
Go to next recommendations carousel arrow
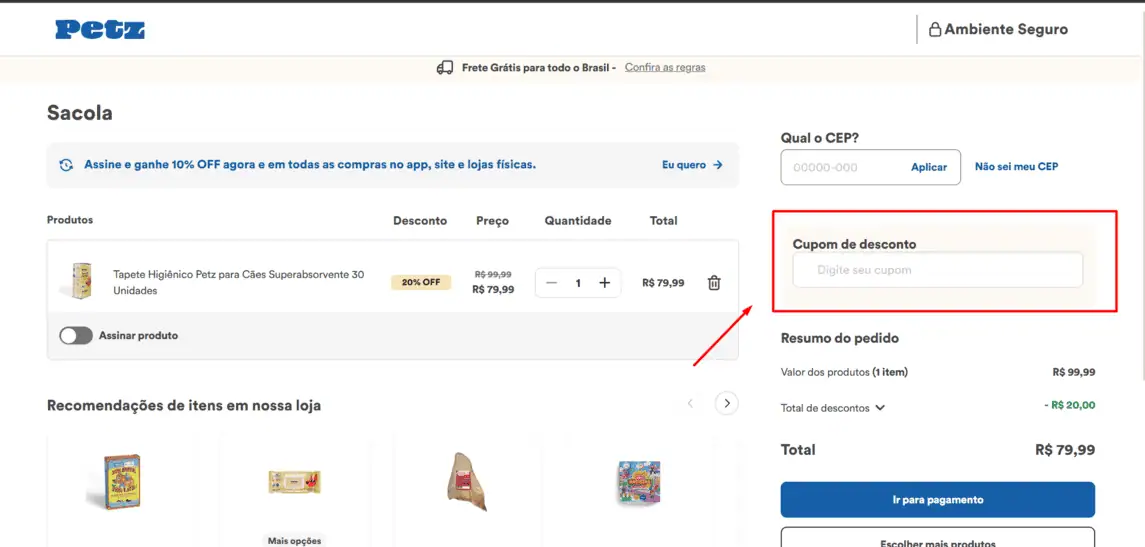[727, 403]
